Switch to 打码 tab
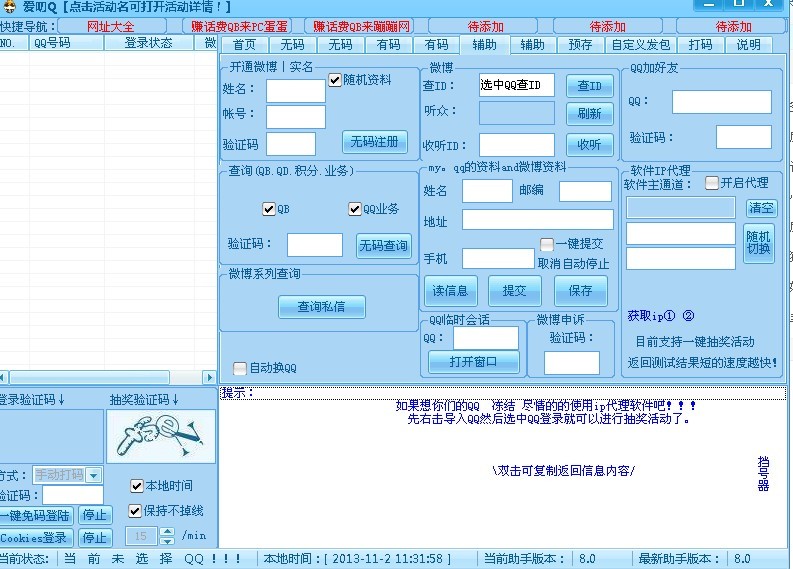Screen dimensions: 793x569 tap(700, 45)
